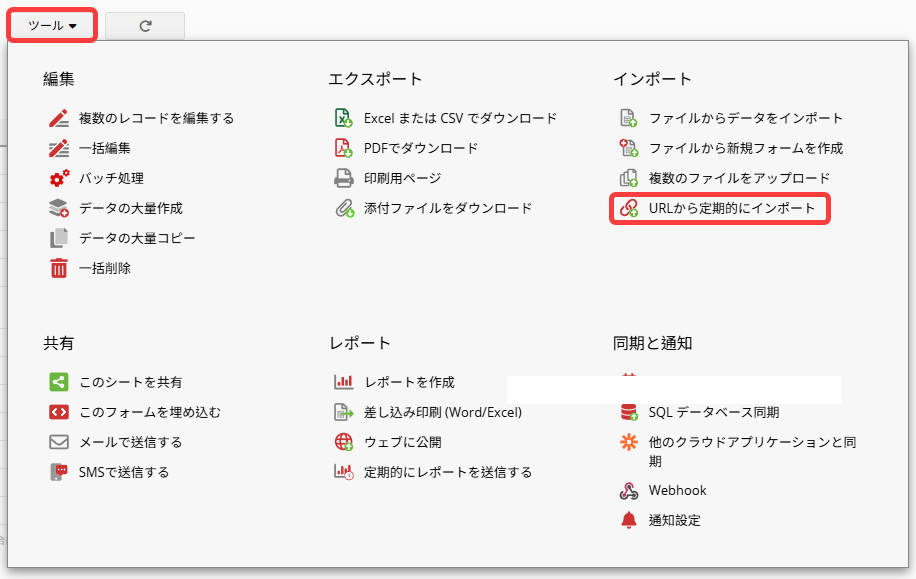Click 複数のファイルをアップロード text
The image size is (916, 579).
click(740, 179)
